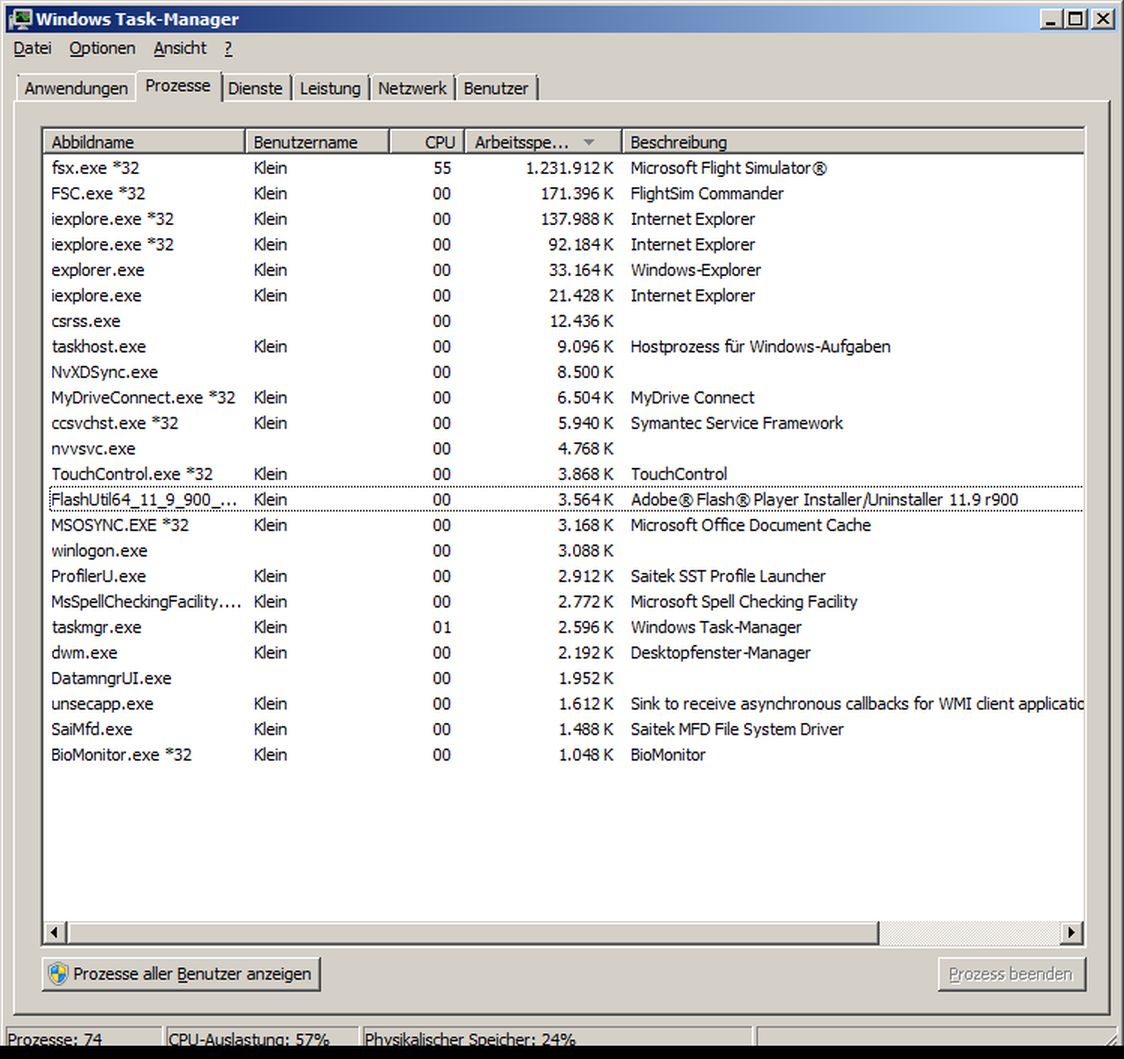The image size is (1124, 1059).
Task: Click the Microsoft Office Document Cache description
Action: (751, 525)
